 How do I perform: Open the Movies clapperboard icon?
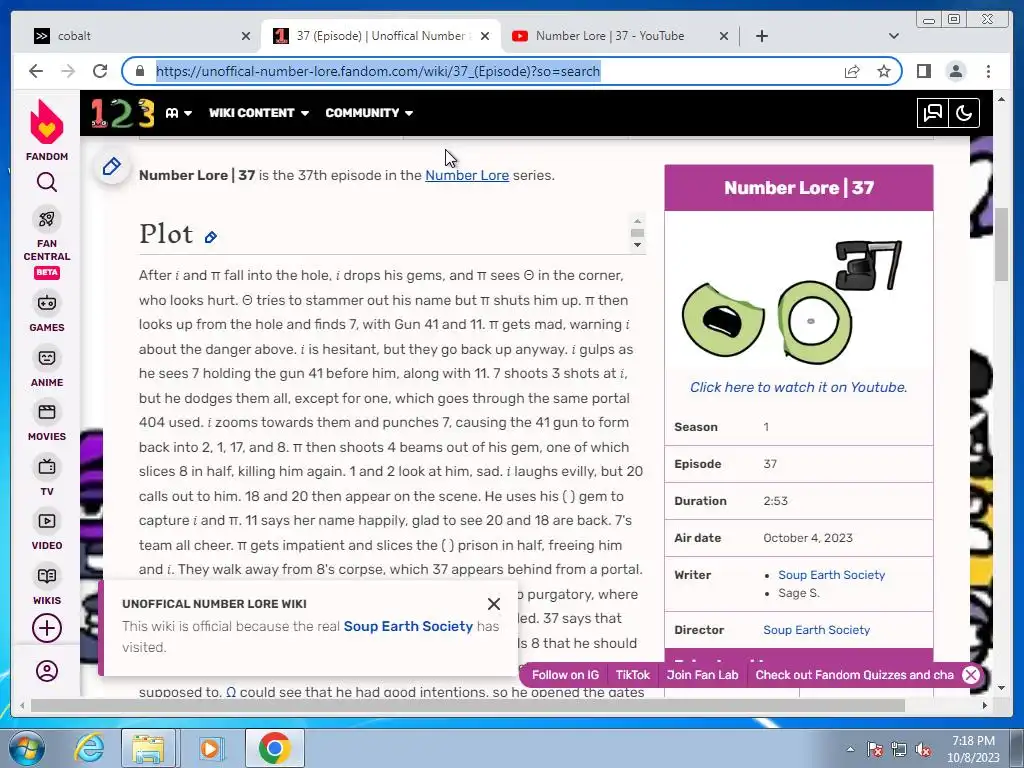click(x=46, y=412)
